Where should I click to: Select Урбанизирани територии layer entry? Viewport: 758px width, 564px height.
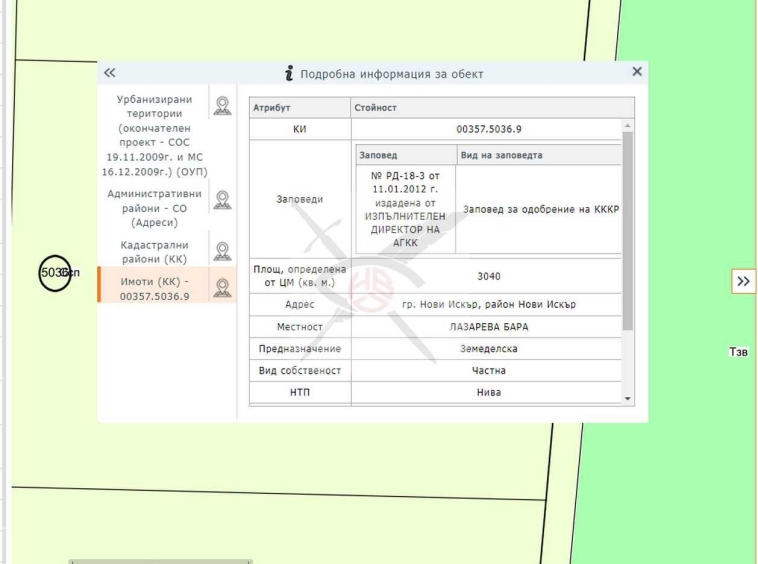[x=153, y=135]
